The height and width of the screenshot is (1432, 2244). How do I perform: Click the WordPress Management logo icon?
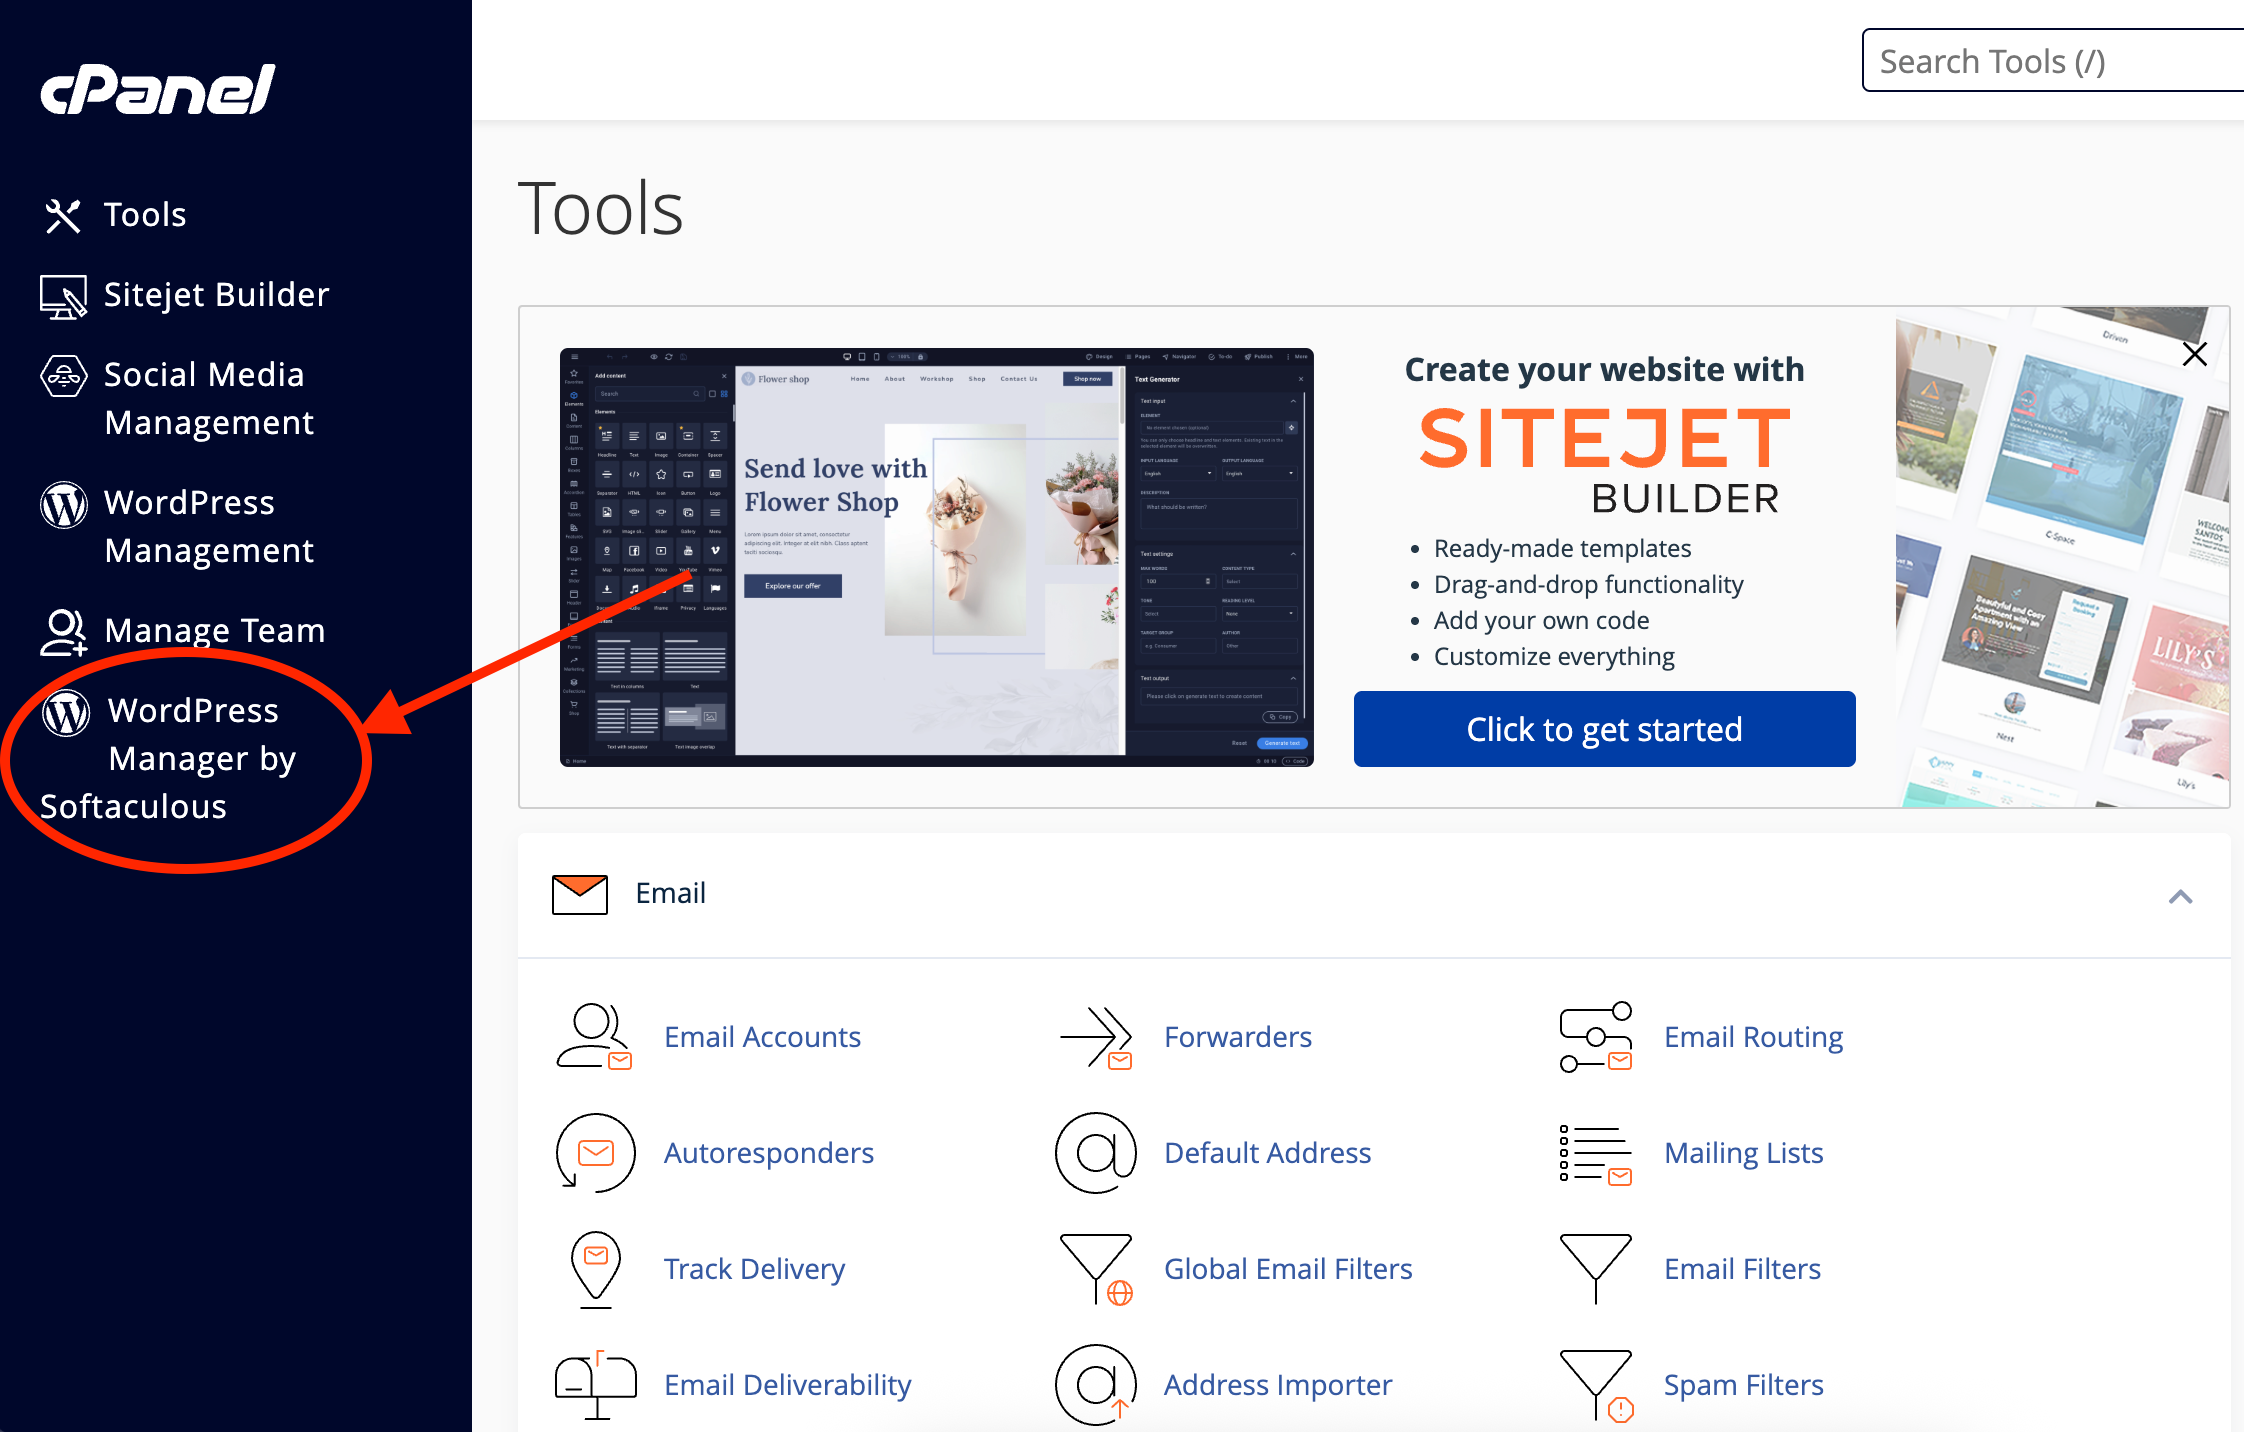[x=64, y=505]
